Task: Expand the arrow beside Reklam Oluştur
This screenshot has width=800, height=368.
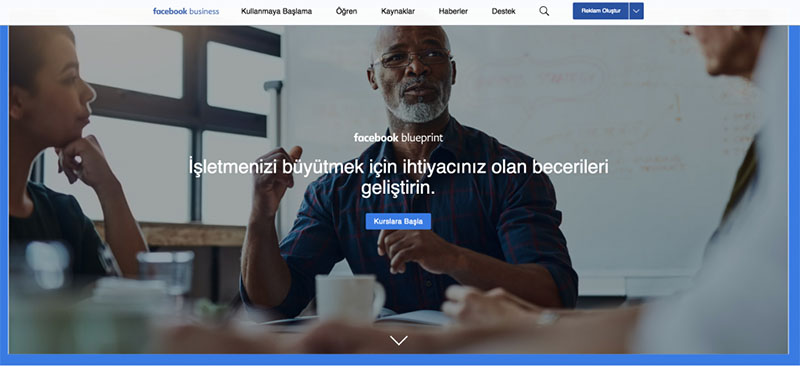Action: (636, 11)
